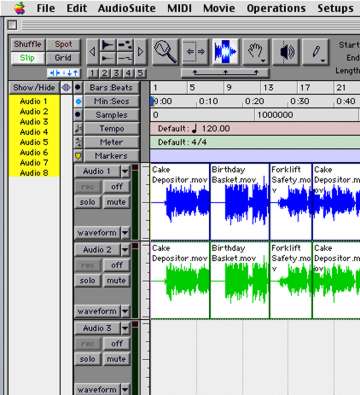The image size is (360, 395).
Task: Open the Audio 1 track name dropdown arrow
Action: point(125,172)
